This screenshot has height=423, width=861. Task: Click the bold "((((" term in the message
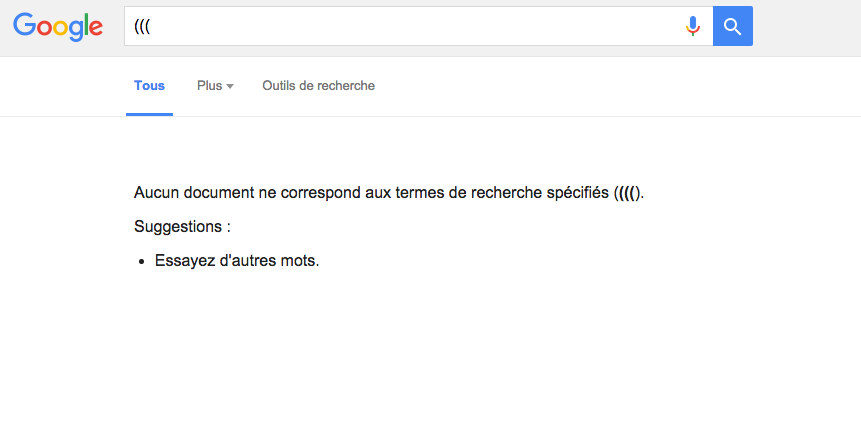627,192
